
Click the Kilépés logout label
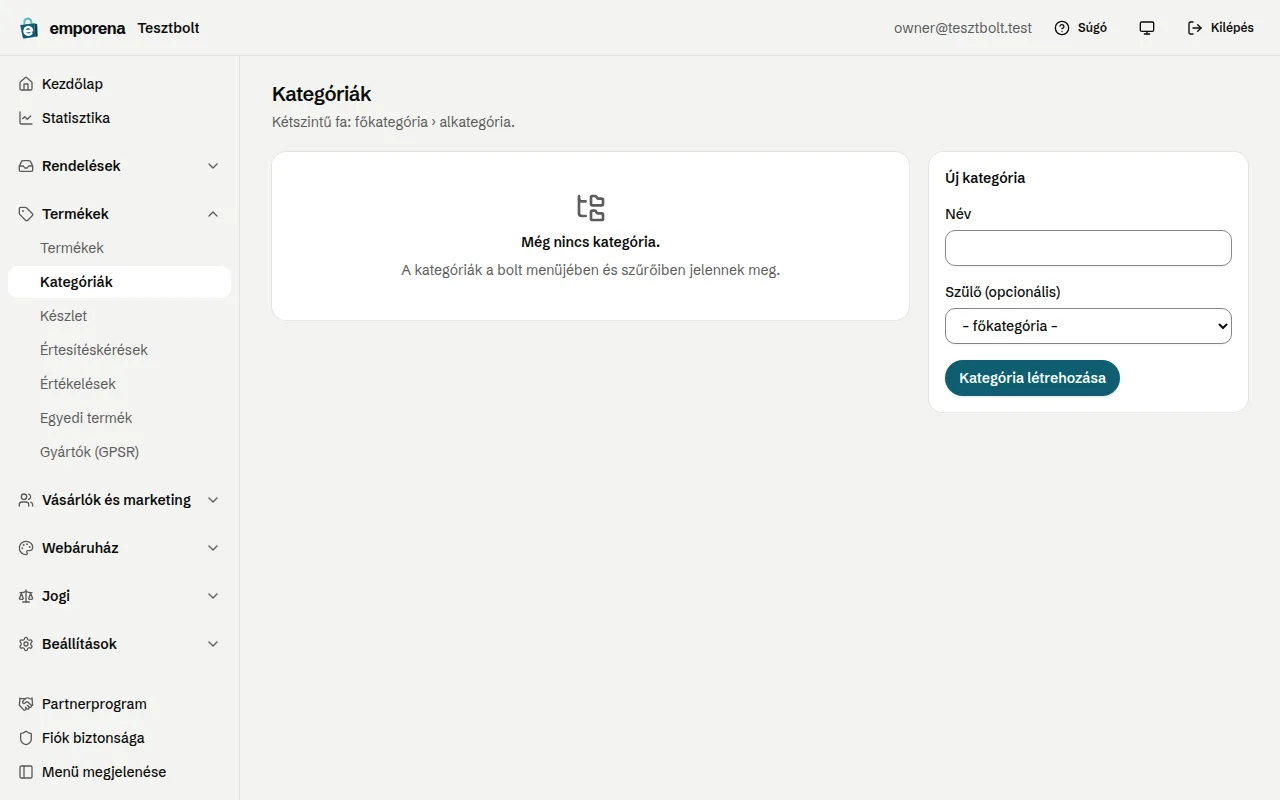pos(1232,28)
